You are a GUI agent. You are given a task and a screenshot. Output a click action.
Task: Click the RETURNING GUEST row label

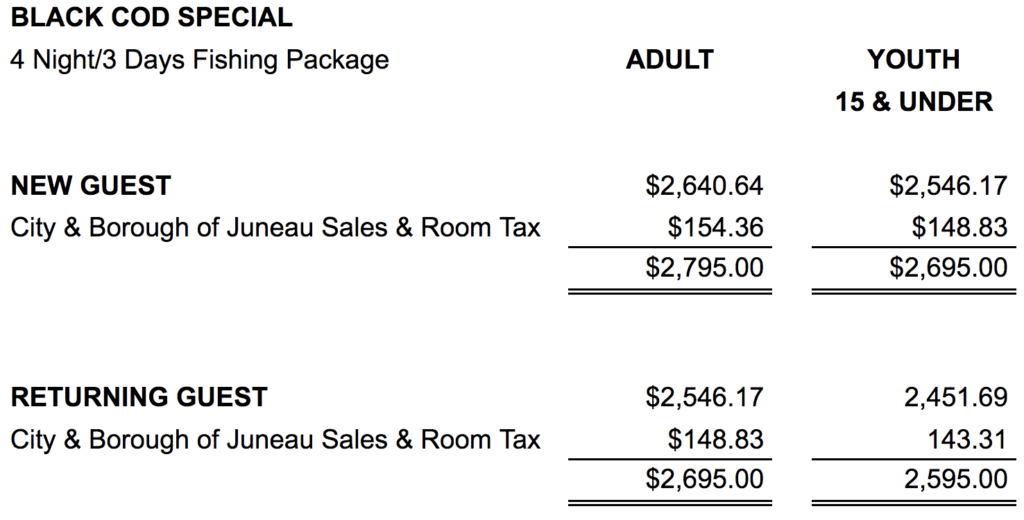point(139,398)
